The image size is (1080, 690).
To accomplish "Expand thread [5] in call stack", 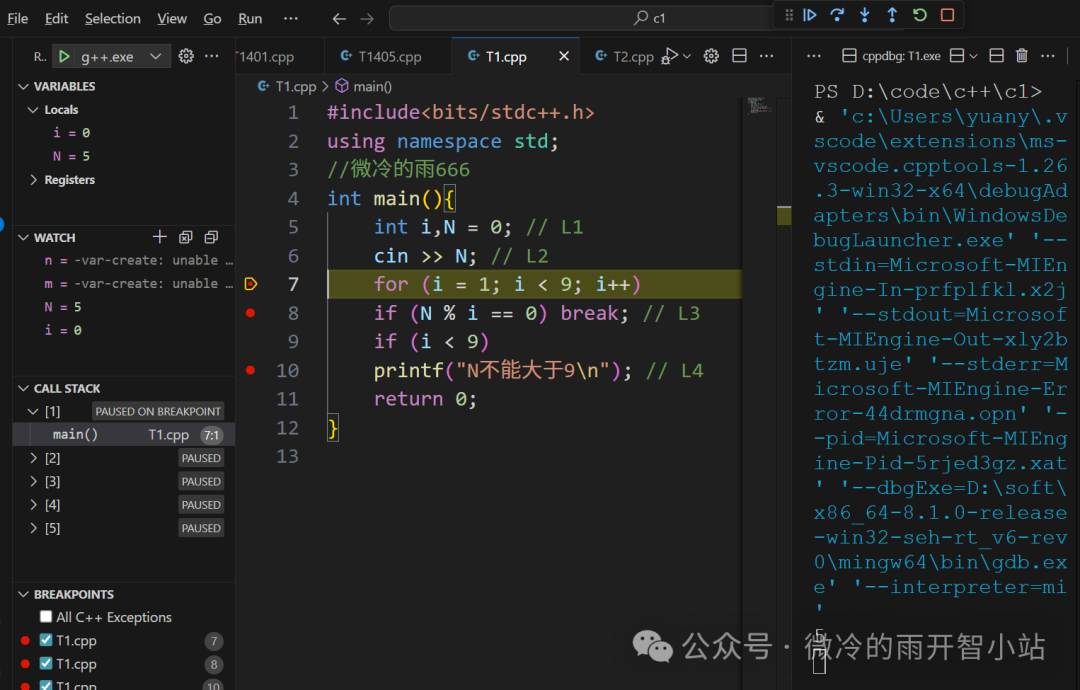I will pyautogui.click(x=32, y=528).
